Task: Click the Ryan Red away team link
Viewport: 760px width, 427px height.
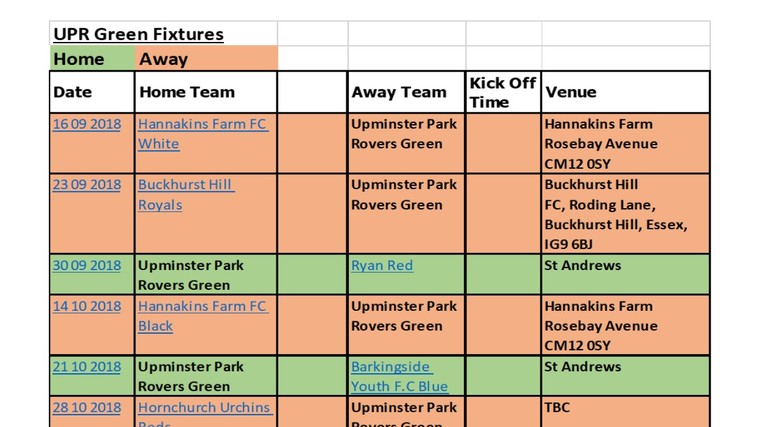Action: click(x=382, y=266)
